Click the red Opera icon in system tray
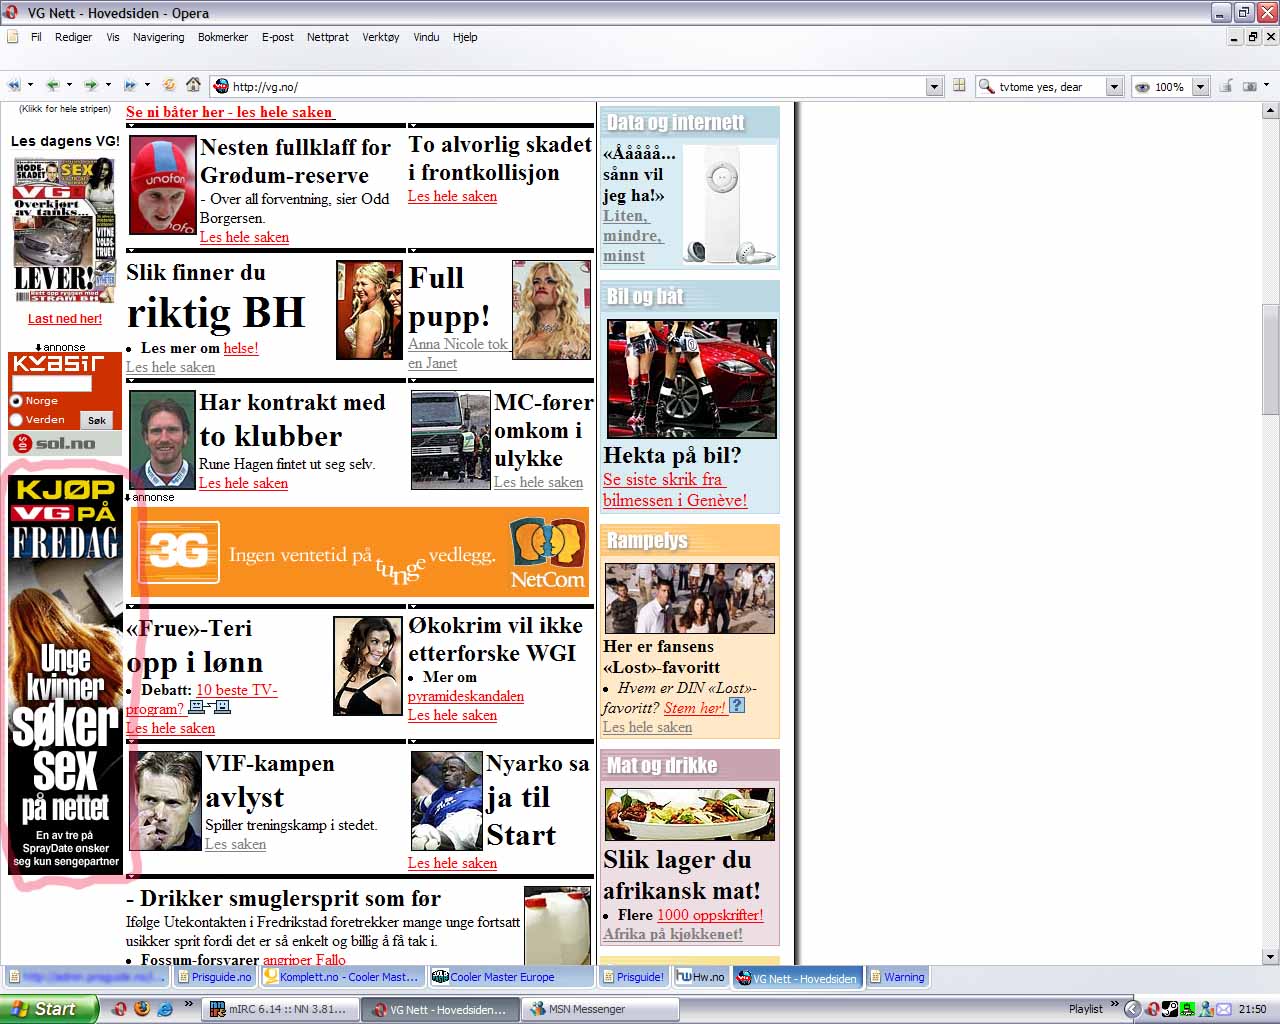The width and height of the screenshot is (1280, 1024). tap(1153, 1009)
